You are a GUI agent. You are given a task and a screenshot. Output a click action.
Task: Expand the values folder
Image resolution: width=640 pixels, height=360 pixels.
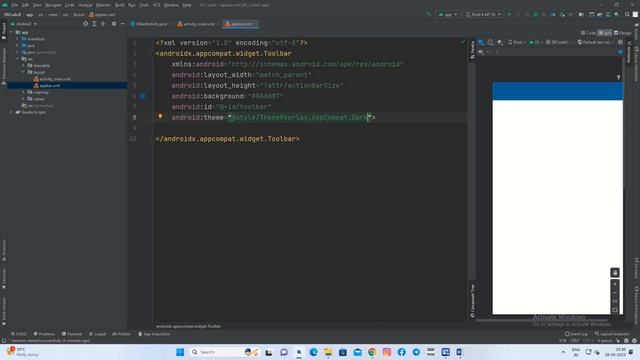pyautogui.click(x=23, y=99)
